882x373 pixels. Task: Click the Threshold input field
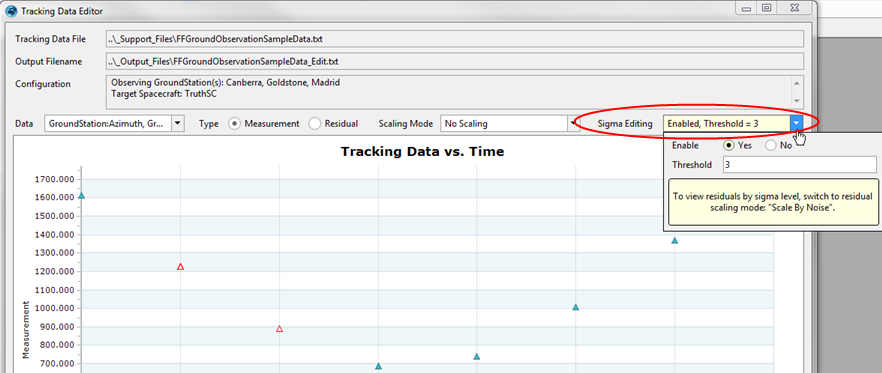pos(799,165)
